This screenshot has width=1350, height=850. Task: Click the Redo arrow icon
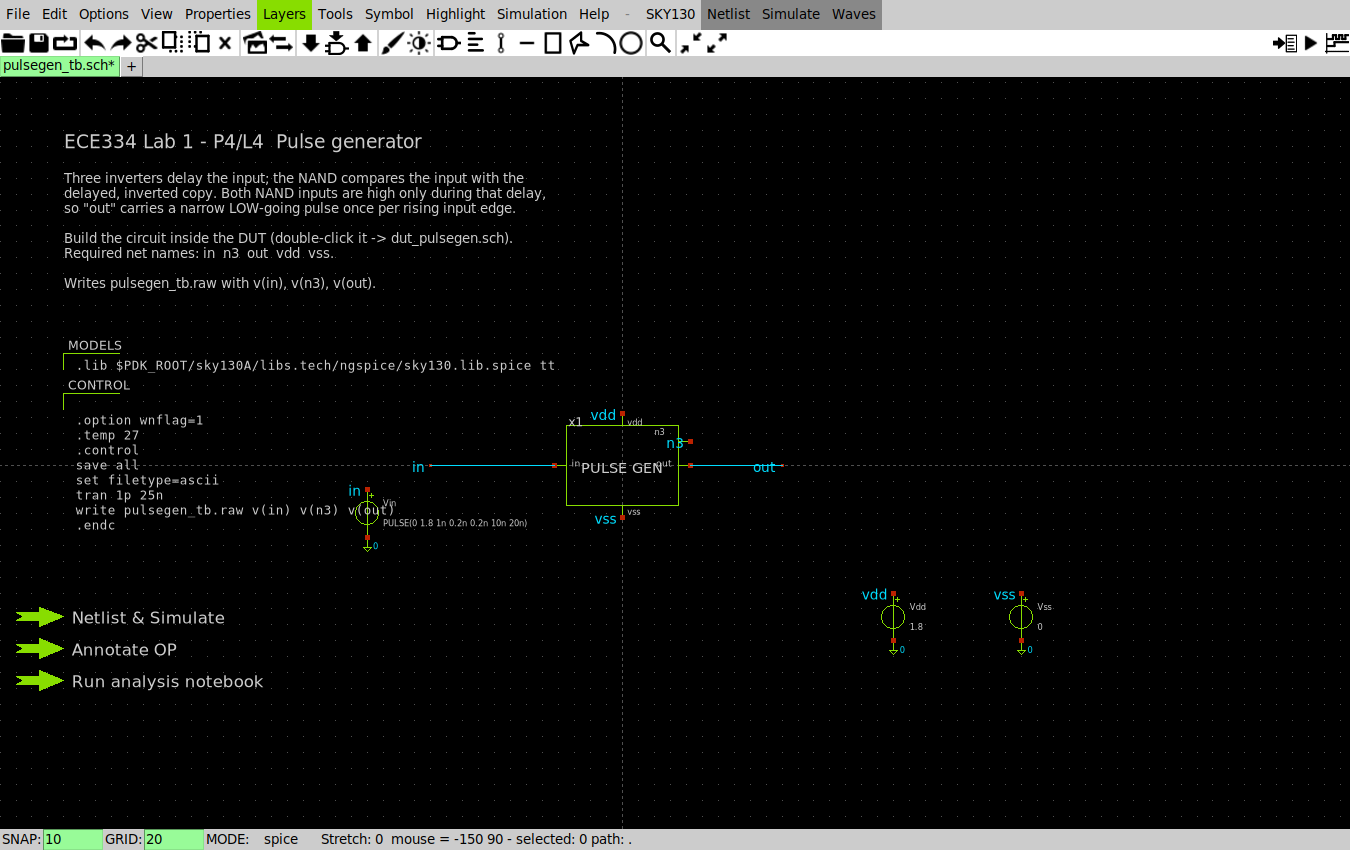120,43
